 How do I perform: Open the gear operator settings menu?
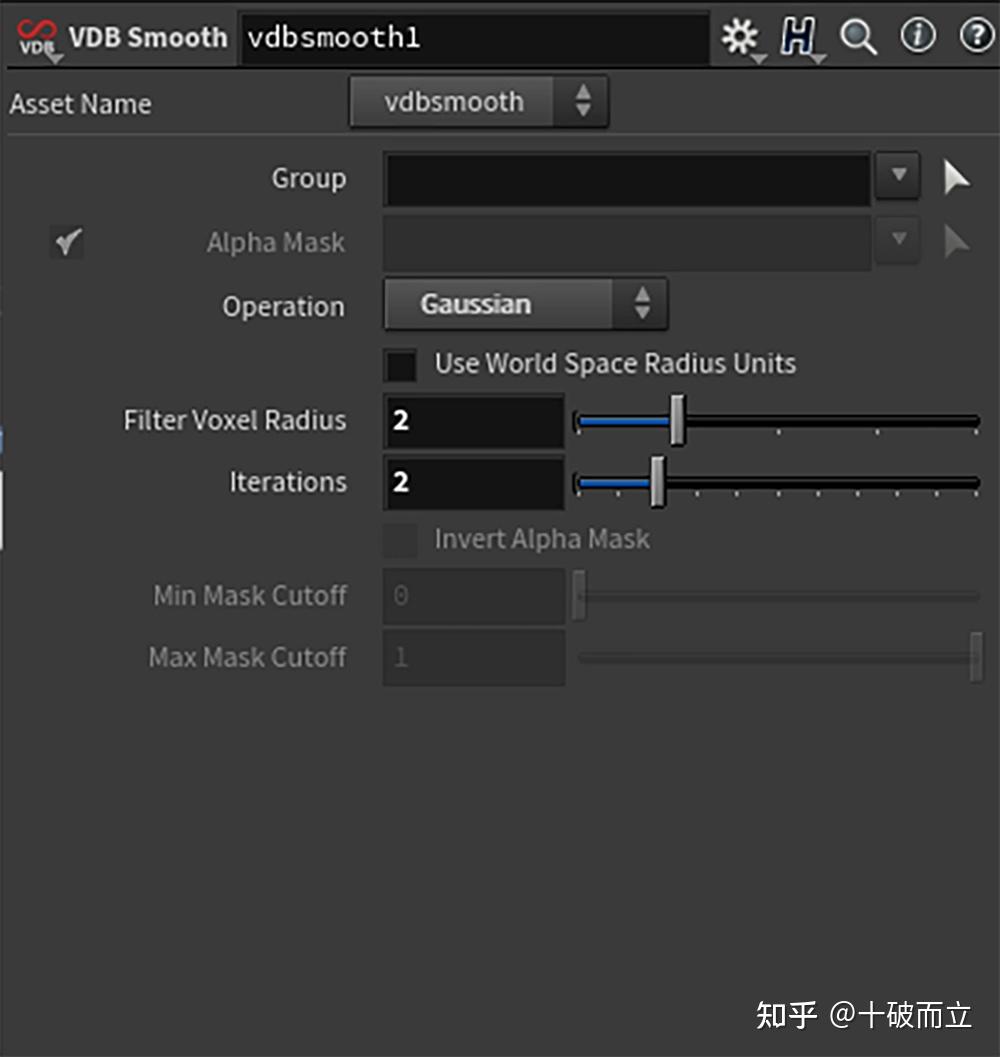click(739, 36)
